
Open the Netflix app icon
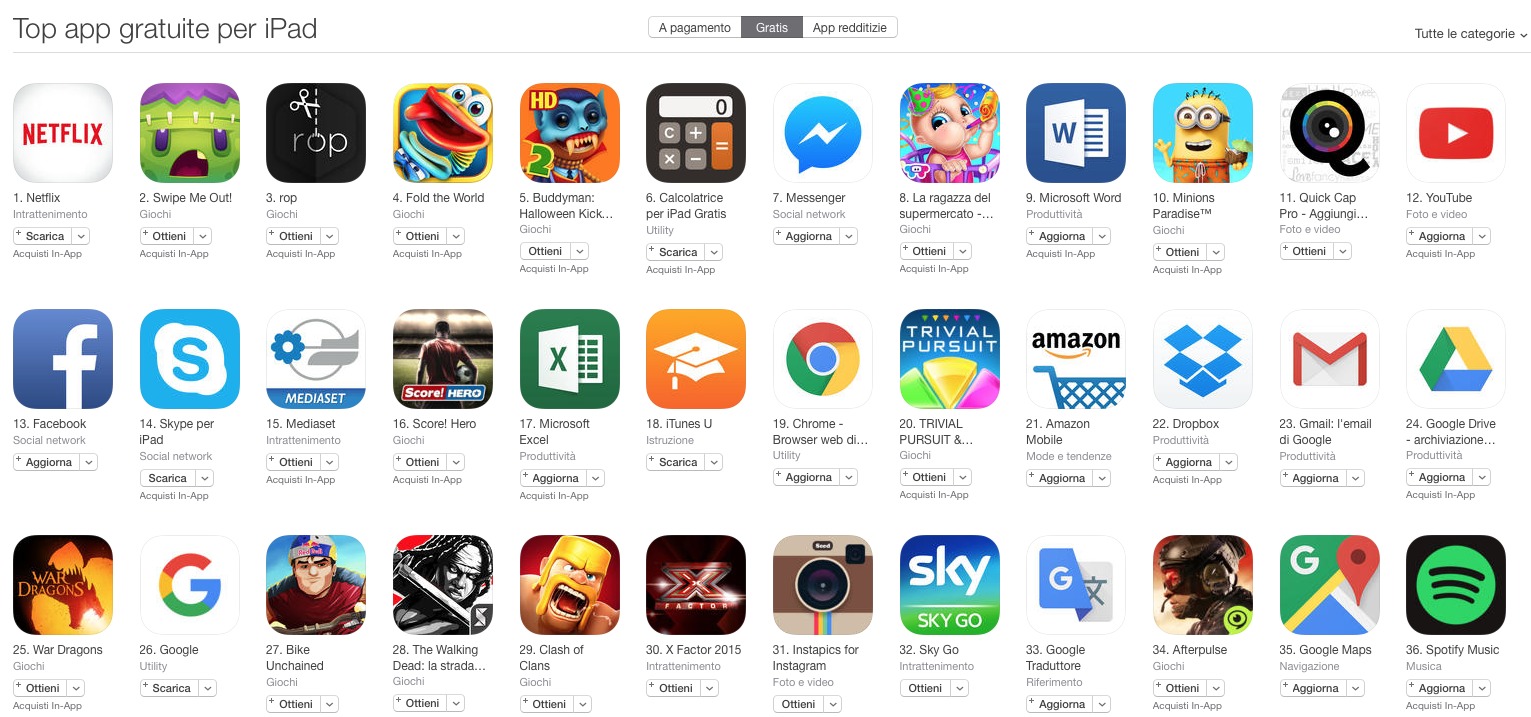coord(63,133)
